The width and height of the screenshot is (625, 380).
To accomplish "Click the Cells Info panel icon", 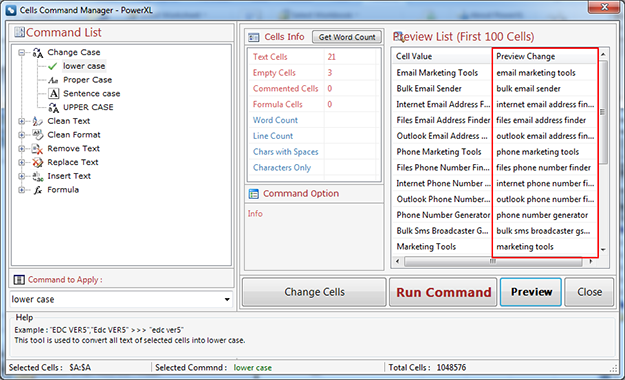I will 254,37.
